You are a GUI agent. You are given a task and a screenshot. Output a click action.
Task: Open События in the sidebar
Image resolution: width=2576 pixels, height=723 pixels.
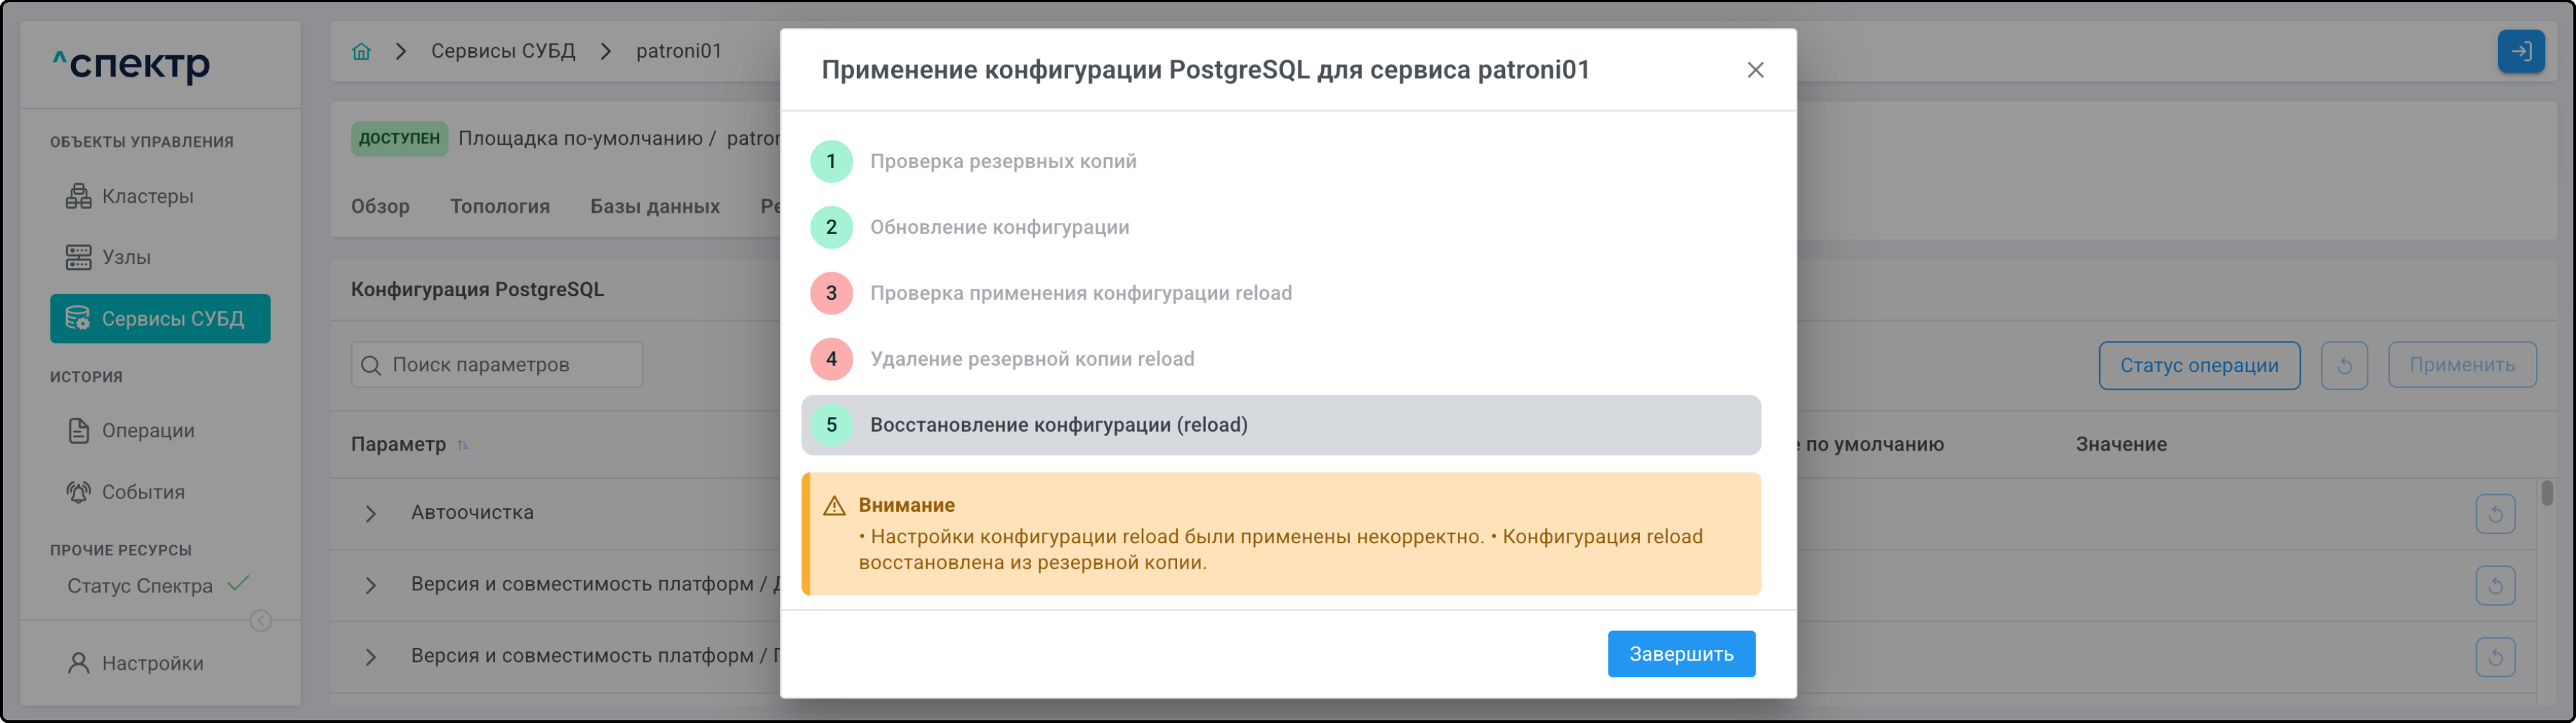(x=143, y=492)
